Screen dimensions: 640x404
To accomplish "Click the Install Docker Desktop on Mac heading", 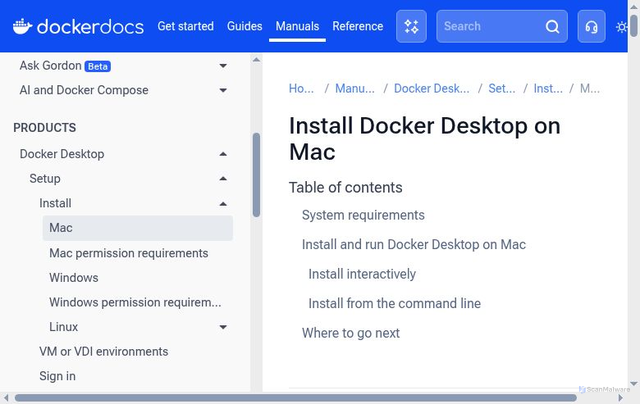I will point(424,139).
